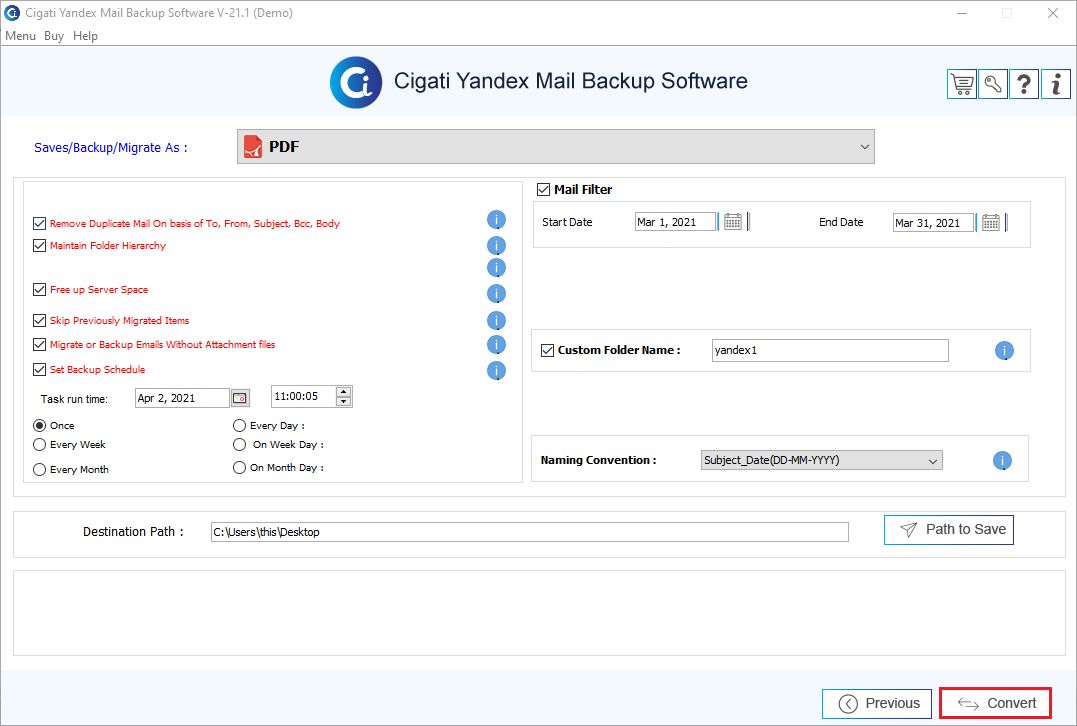
Task: Select On Week Day option
Action: pos(239,444)
